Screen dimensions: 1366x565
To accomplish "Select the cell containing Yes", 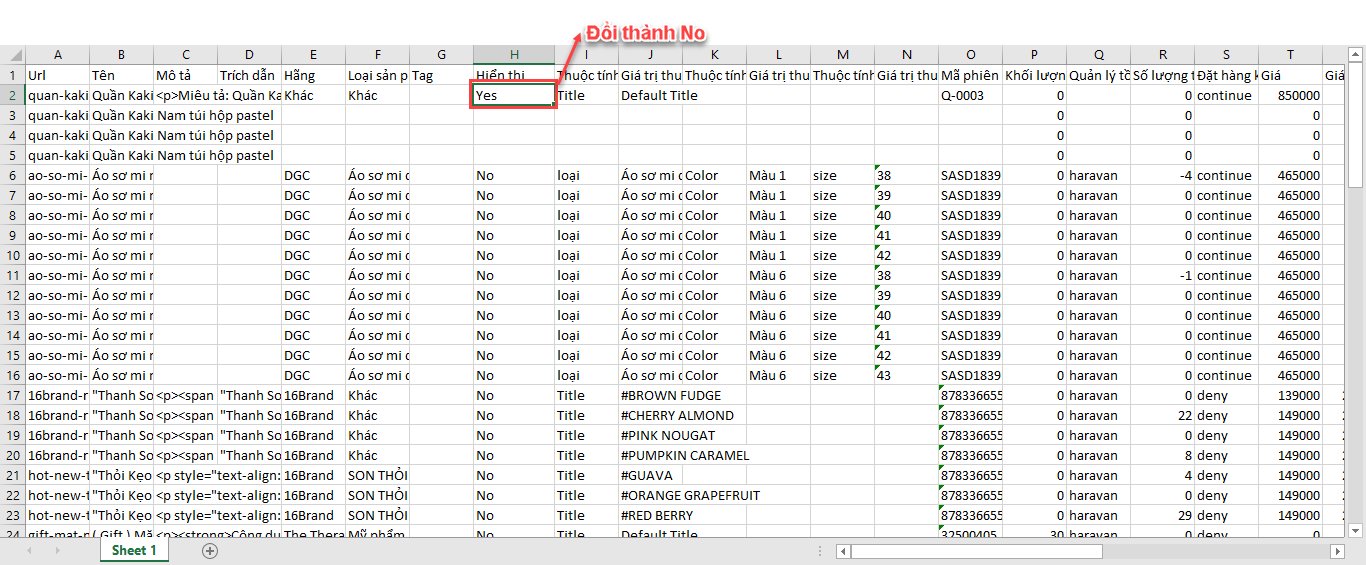I will click(514, 95).
